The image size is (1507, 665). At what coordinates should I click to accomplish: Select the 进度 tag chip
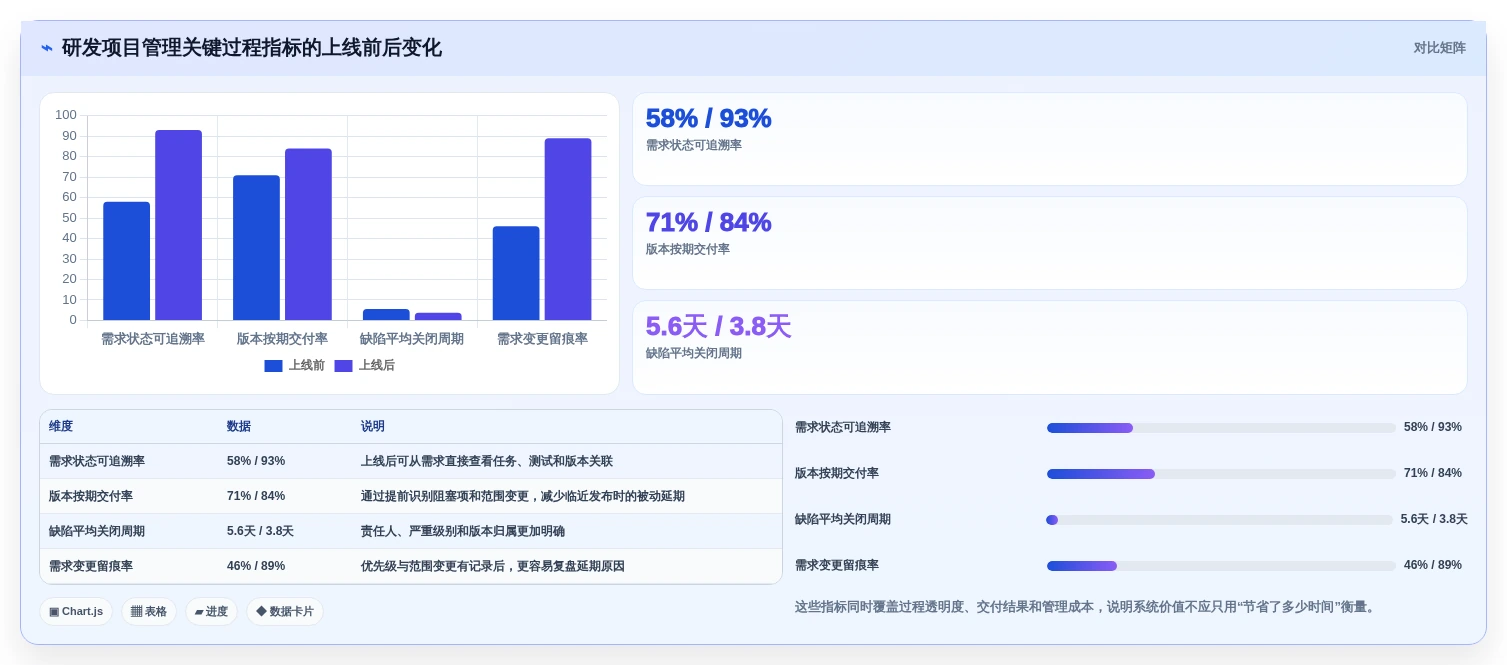pos(211,611)
